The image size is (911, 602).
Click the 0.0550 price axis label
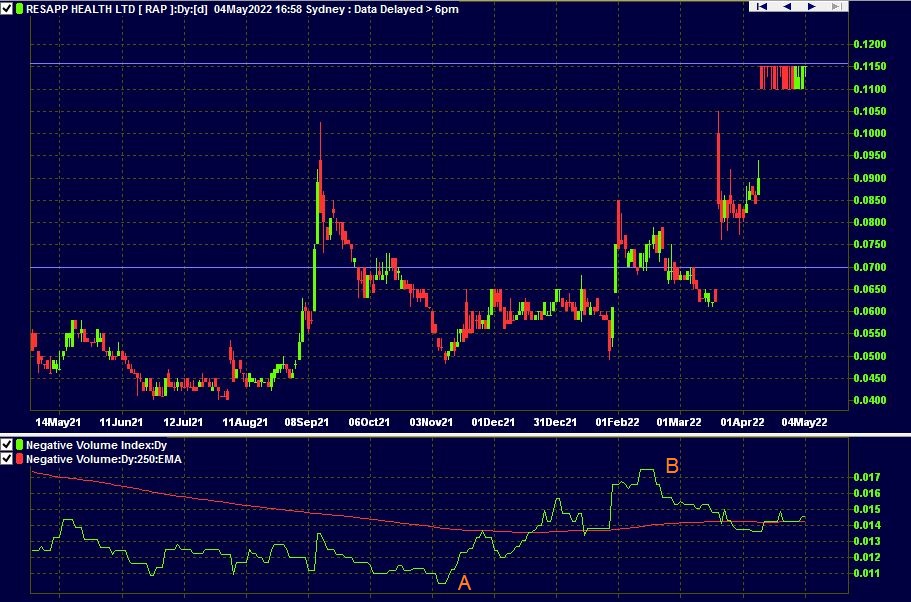[x=870, y=333]
